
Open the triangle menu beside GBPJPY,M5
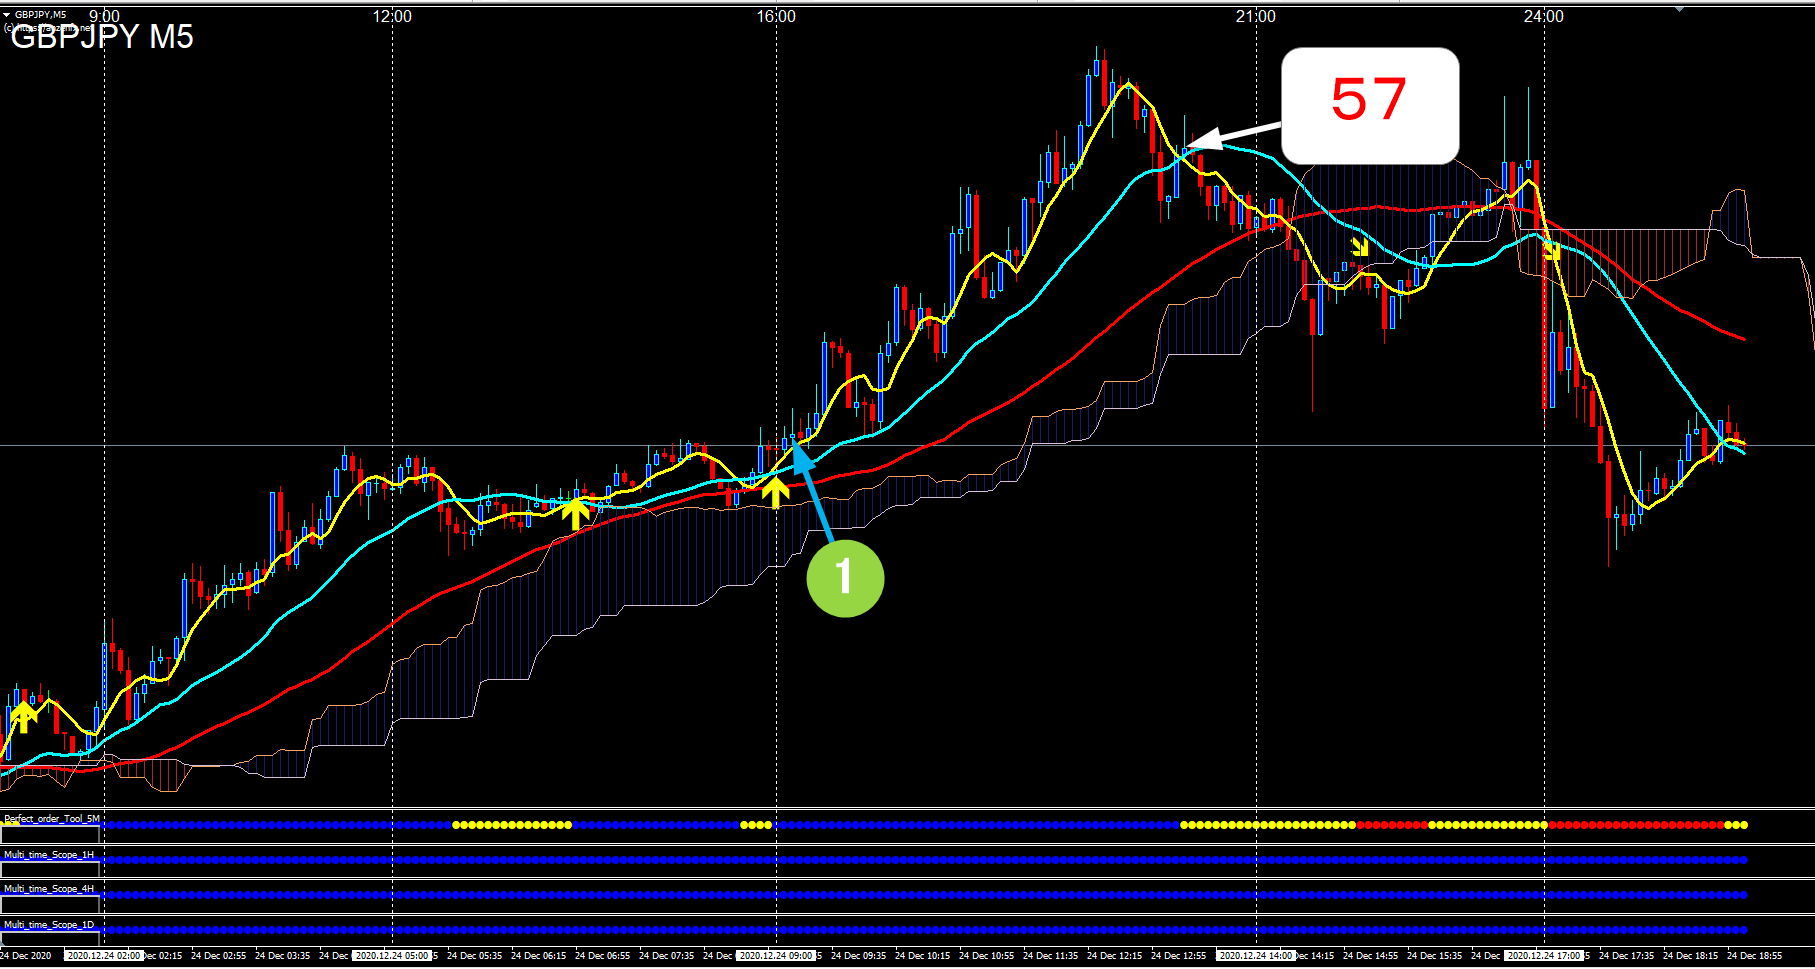pyautogui.click(x=7, y=15)
